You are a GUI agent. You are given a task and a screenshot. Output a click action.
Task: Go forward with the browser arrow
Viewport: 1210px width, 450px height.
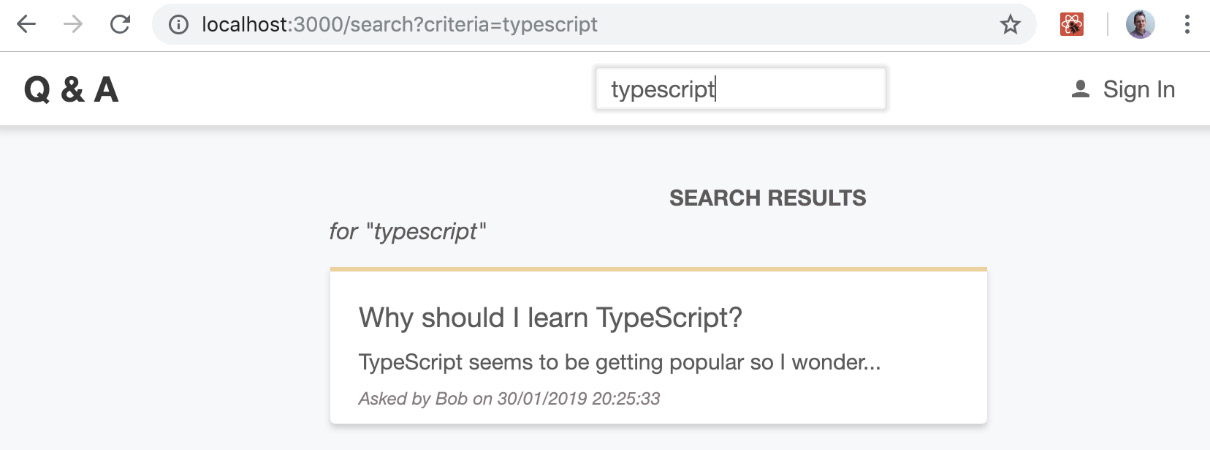pyautogui.click(x=73, y=24)
